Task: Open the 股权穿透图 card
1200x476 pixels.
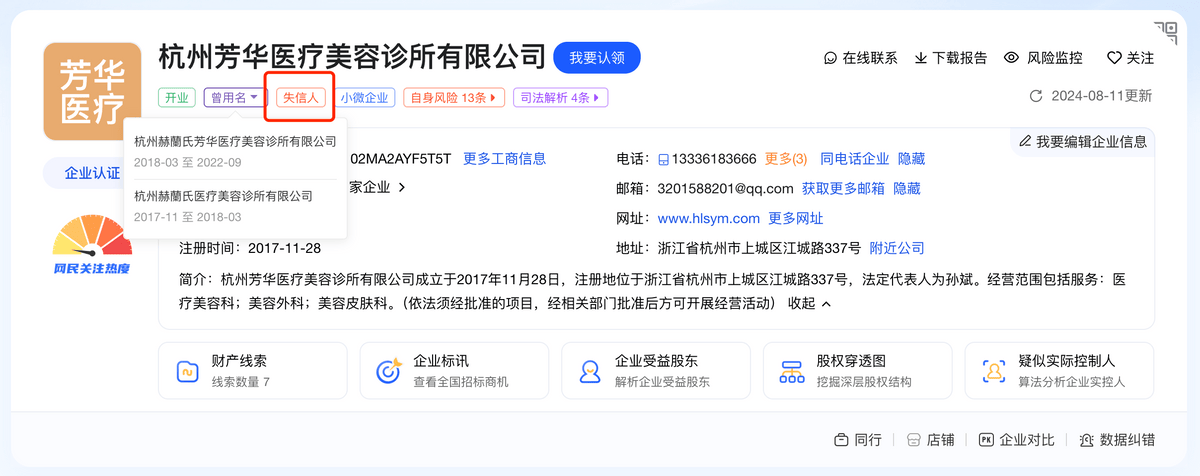Action: [858, 371]
